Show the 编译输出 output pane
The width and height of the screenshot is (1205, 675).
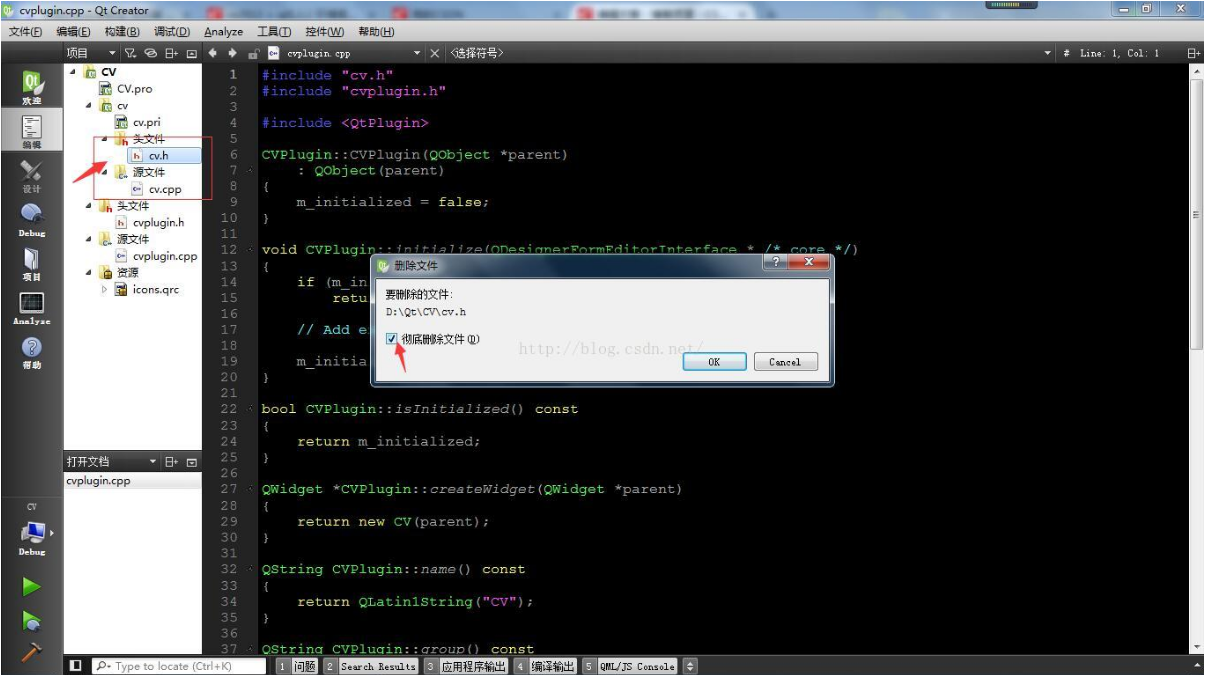click(x=546, y=666)
